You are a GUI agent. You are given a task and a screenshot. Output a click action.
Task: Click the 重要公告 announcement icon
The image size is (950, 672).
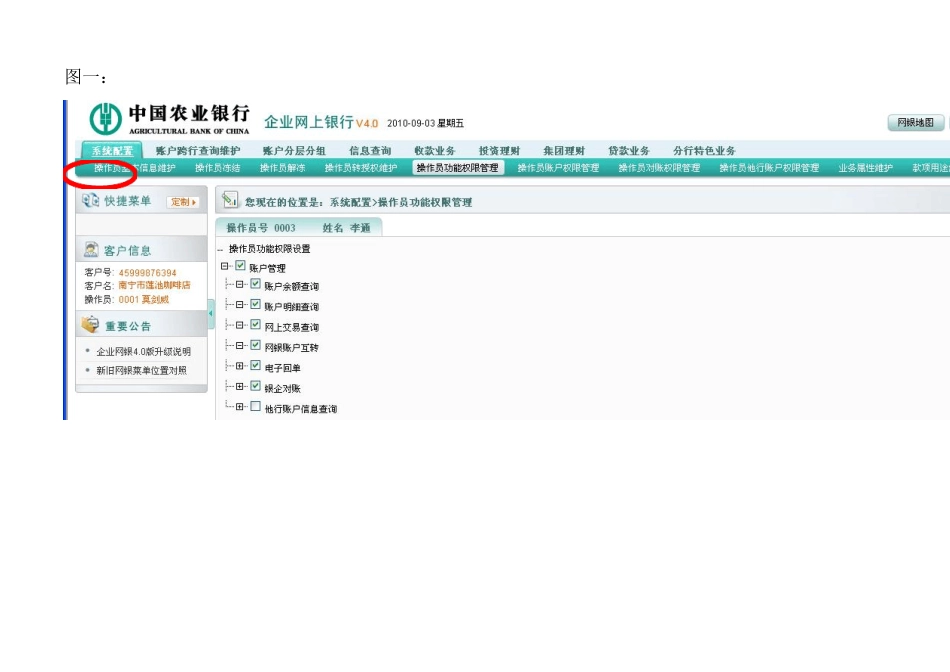91,325
